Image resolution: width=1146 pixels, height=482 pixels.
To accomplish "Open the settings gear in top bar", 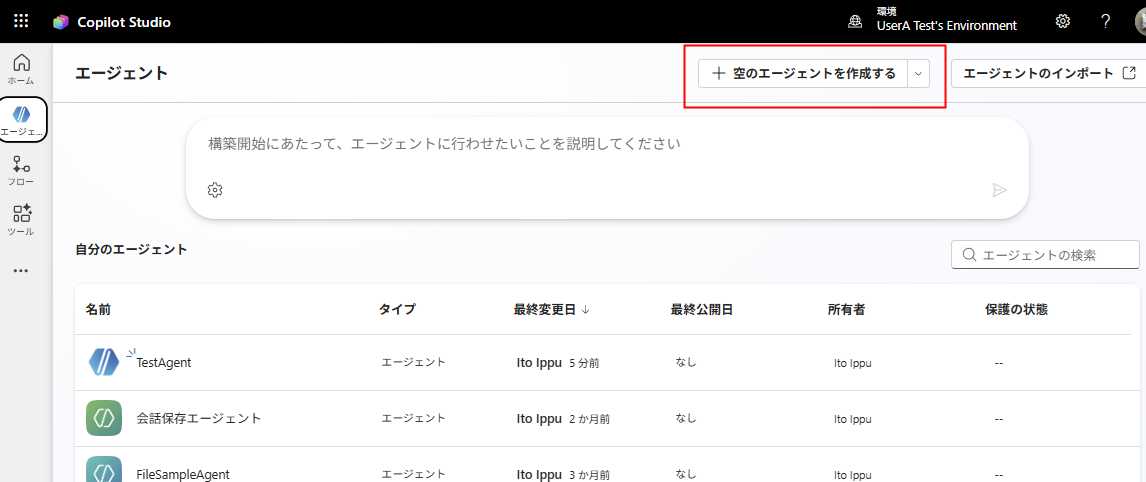I will point(1063,21).
